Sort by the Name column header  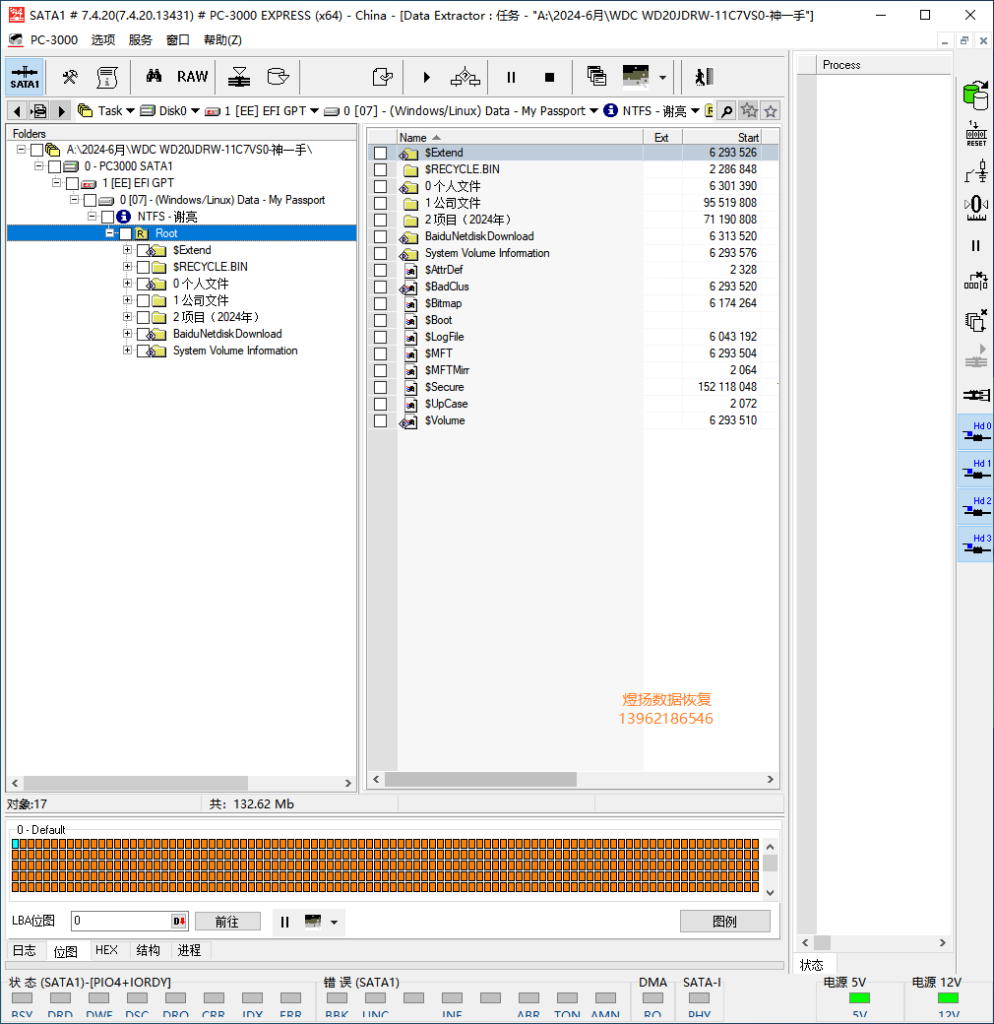(520, 137)
